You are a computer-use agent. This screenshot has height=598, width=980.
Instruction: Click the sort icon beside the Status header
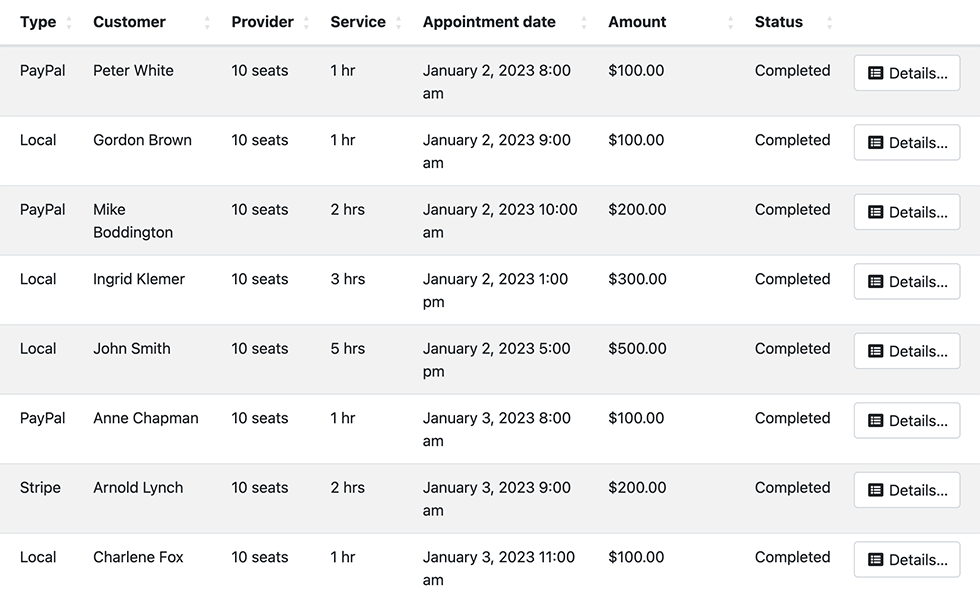(828, 22)
